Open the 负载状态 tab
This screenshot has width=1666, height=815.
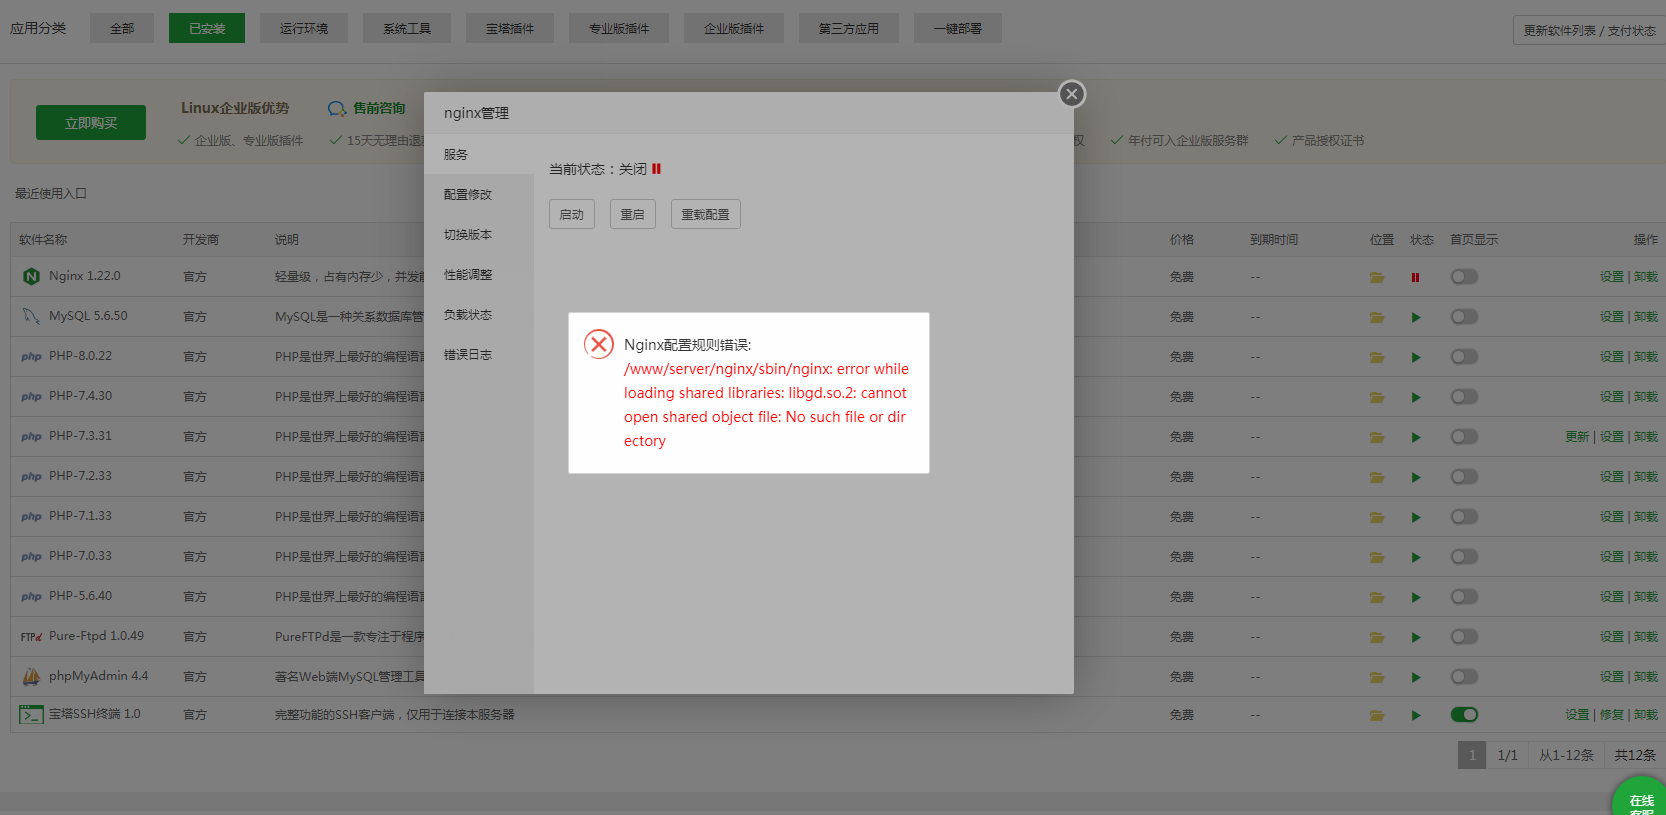coord(479,314)
